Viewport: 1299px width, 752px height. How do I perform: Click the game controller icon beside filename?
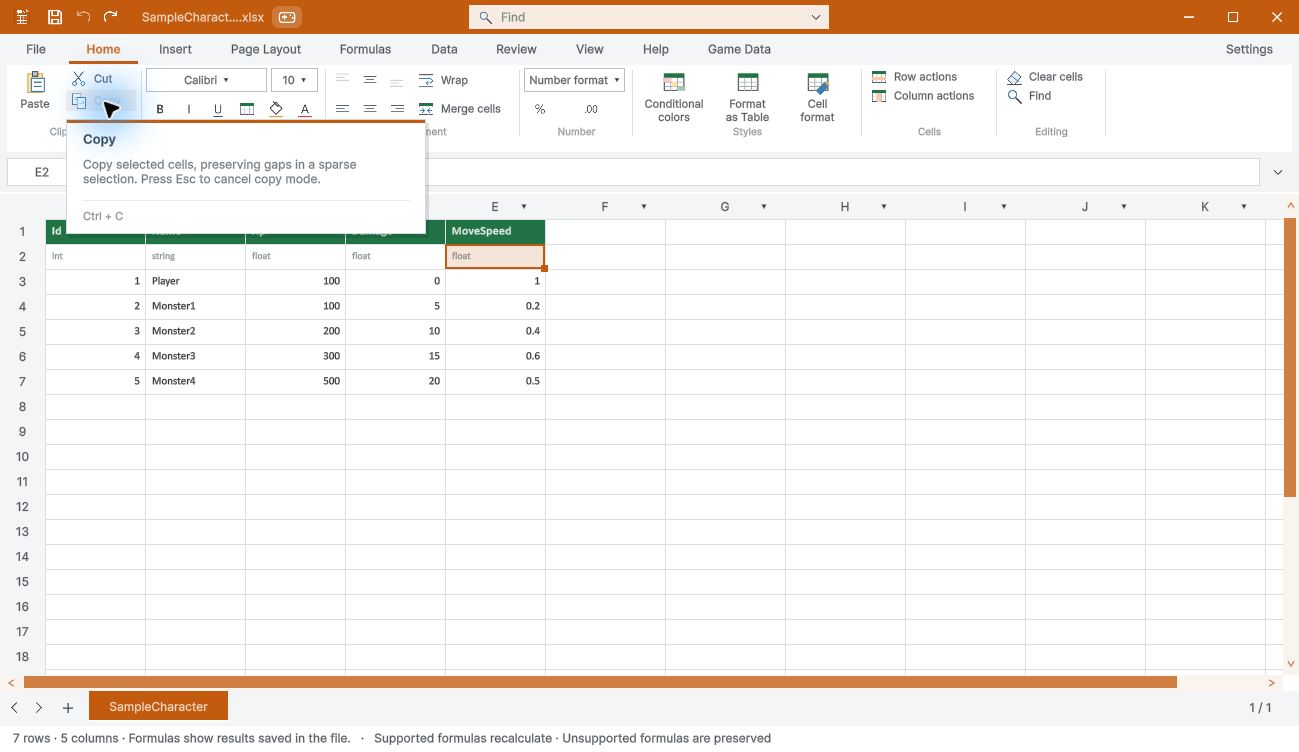point(287,17)
